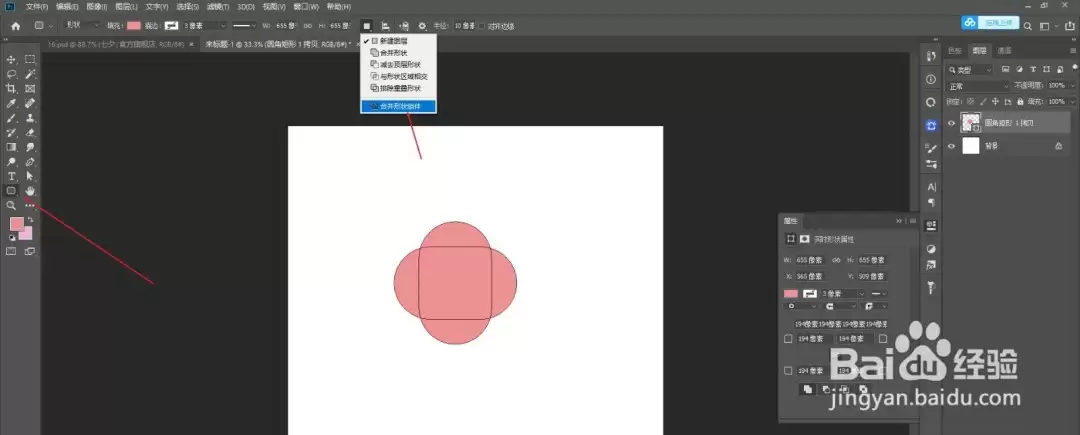Select the Move tool
The width and height of the screenshot is (1080, 435).
click(x=11, y=59)
